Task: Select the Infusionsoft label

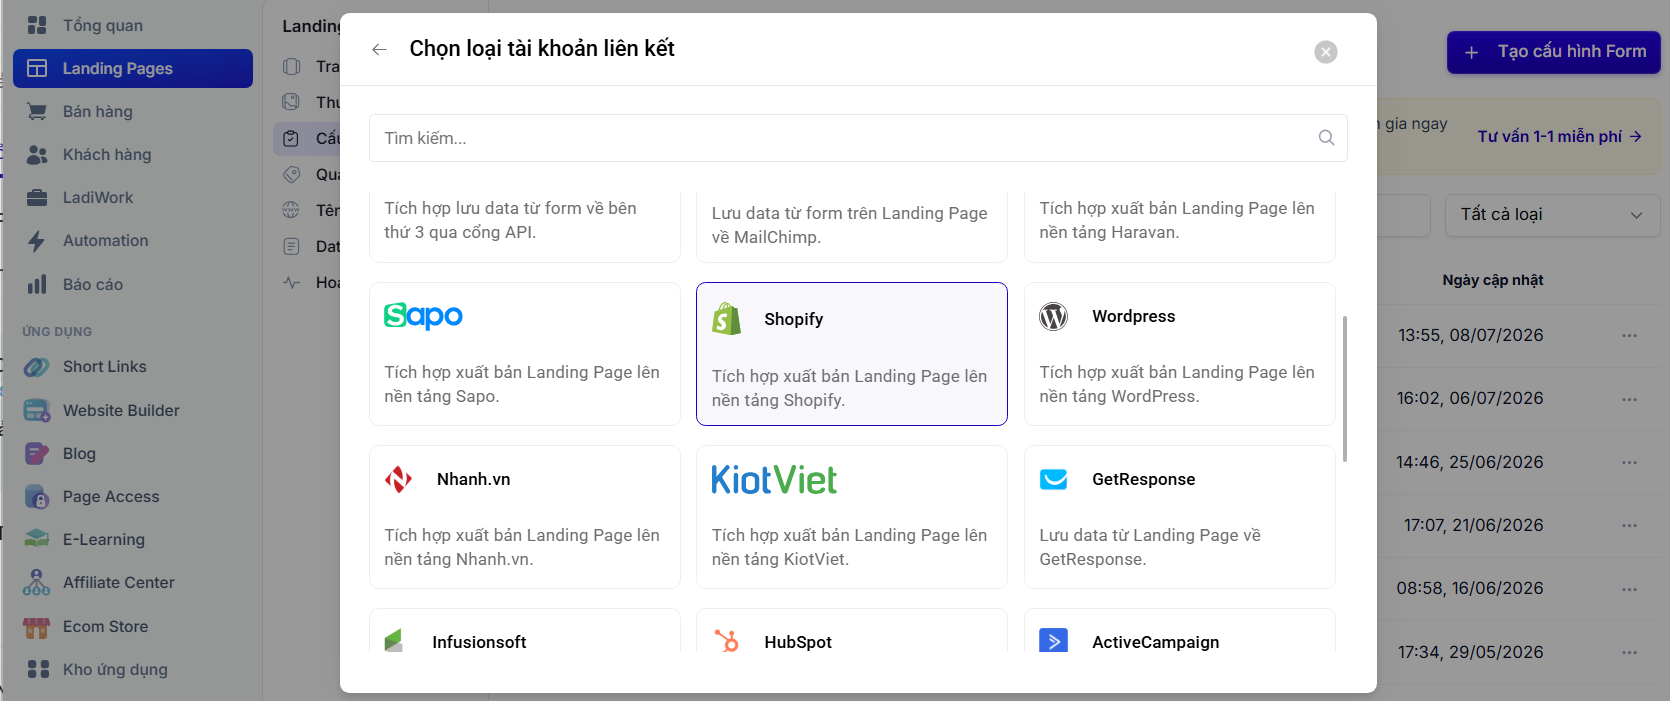Action: click(479, 642)
